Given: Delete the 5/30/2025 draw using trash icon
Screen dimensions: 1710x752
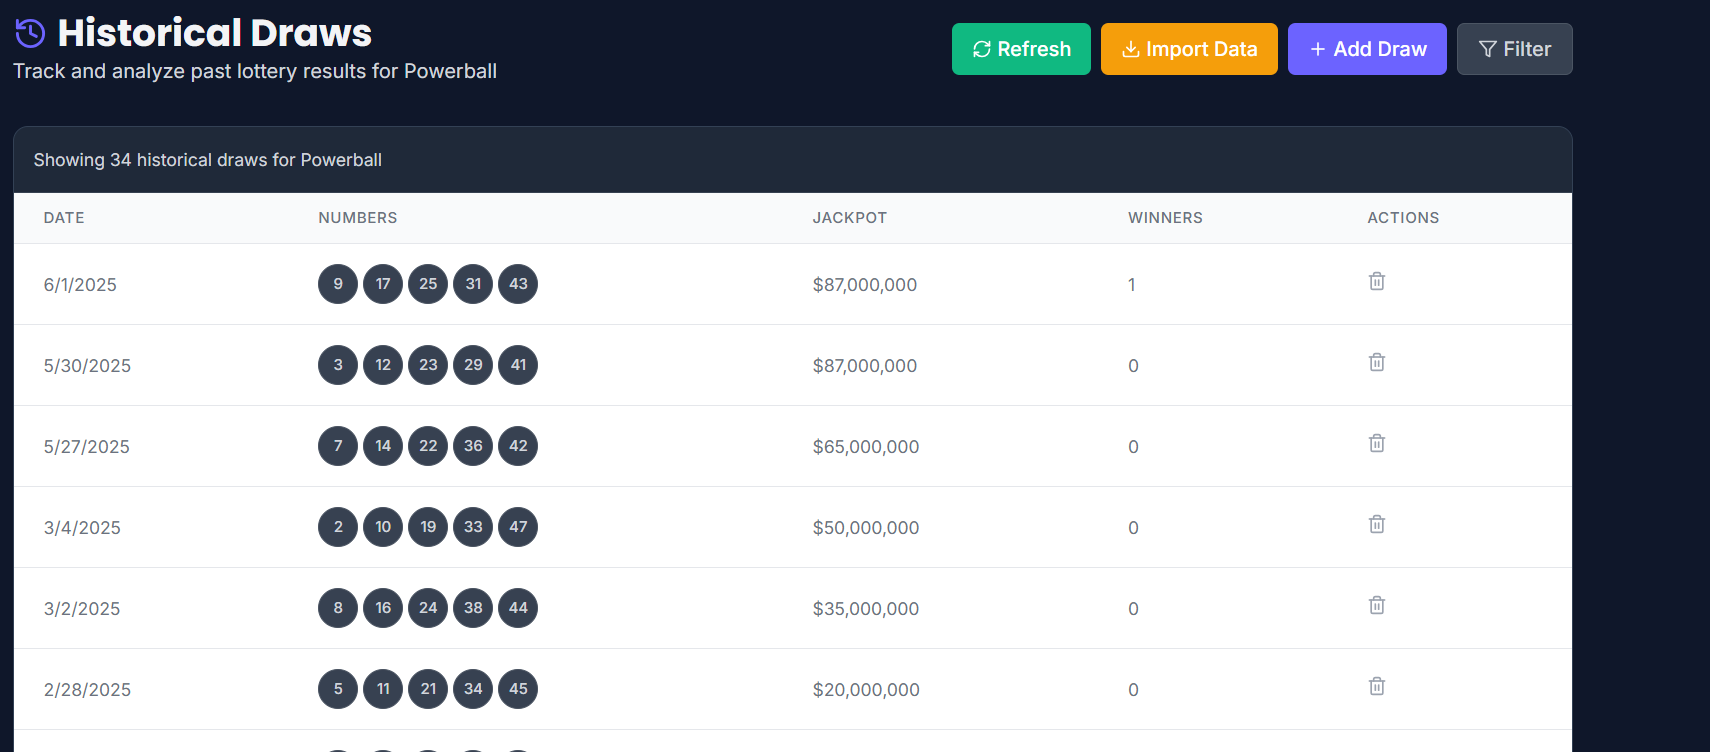Looking at the screenshot, I should click(x=1377, y=362).
